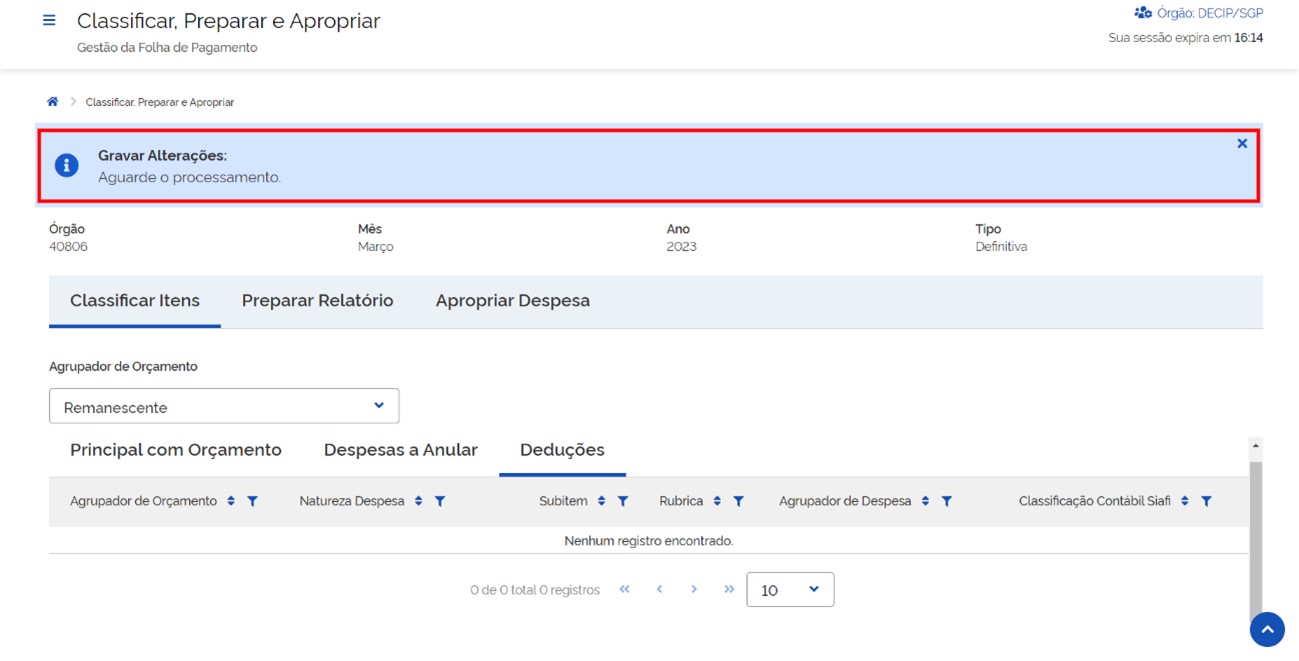Filter the Subitem column
Screen dimensions: 1299x661
tap(623, 501)
